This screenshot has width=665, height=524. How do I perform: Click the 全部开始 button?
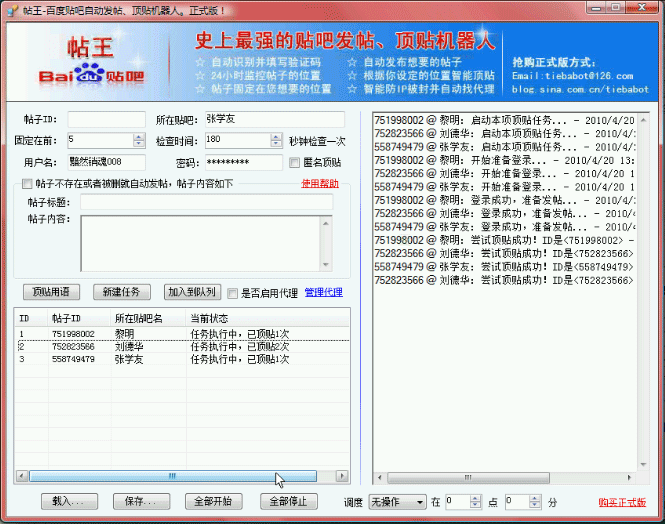[x=214, y=502]
